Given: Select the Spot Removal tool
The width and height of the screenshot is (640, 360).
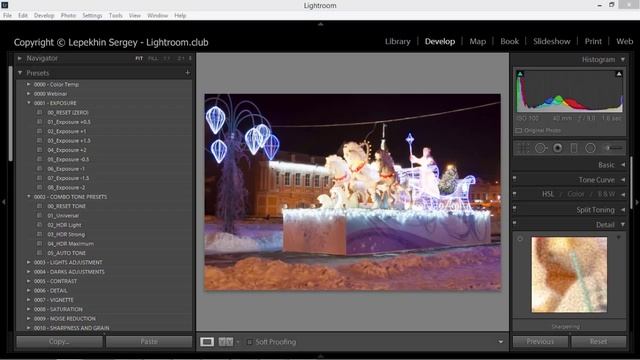Looking at the screenshot, I should click(540, 148).
